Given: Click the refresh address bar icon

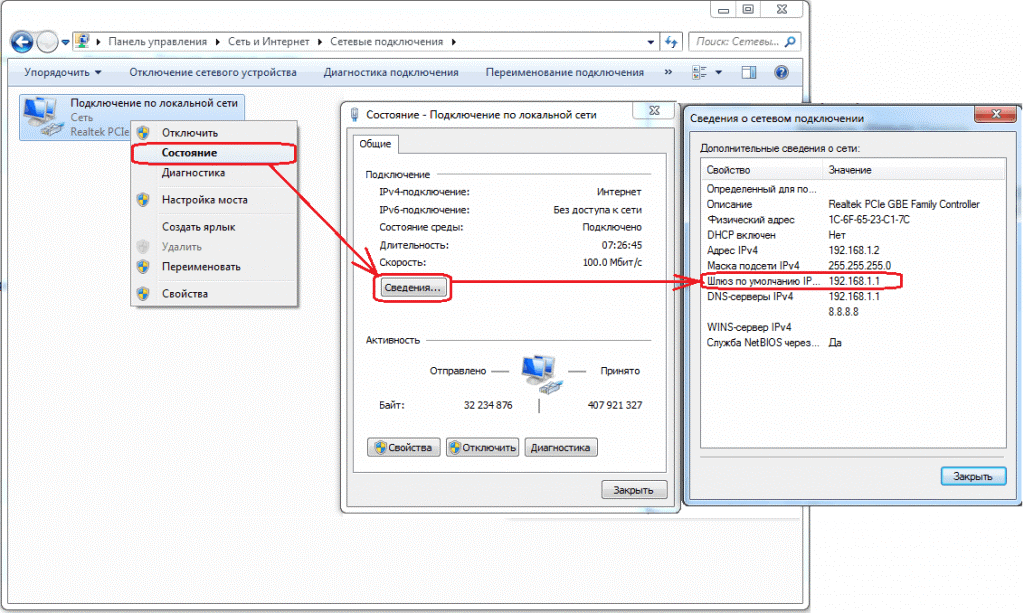Looking at the screenshot, I should 673,42.
